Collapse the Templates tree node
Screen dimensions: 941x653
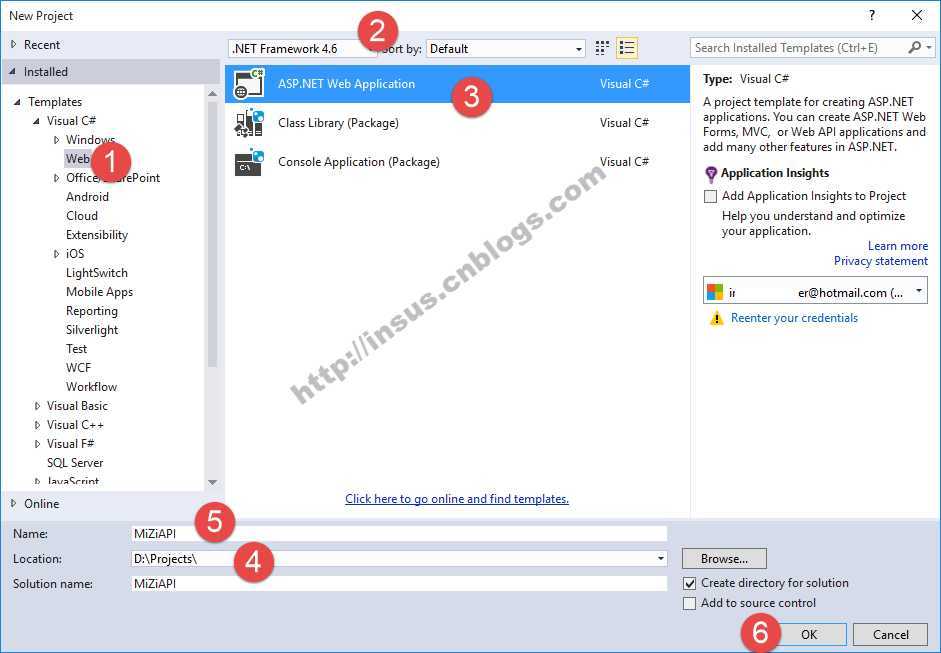(x=17, y=102)
